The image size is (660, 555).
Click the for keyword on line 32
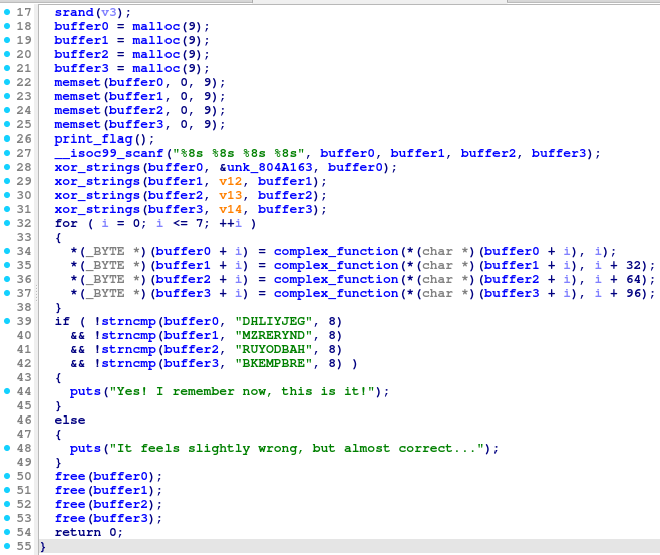[x=66, y=223]
